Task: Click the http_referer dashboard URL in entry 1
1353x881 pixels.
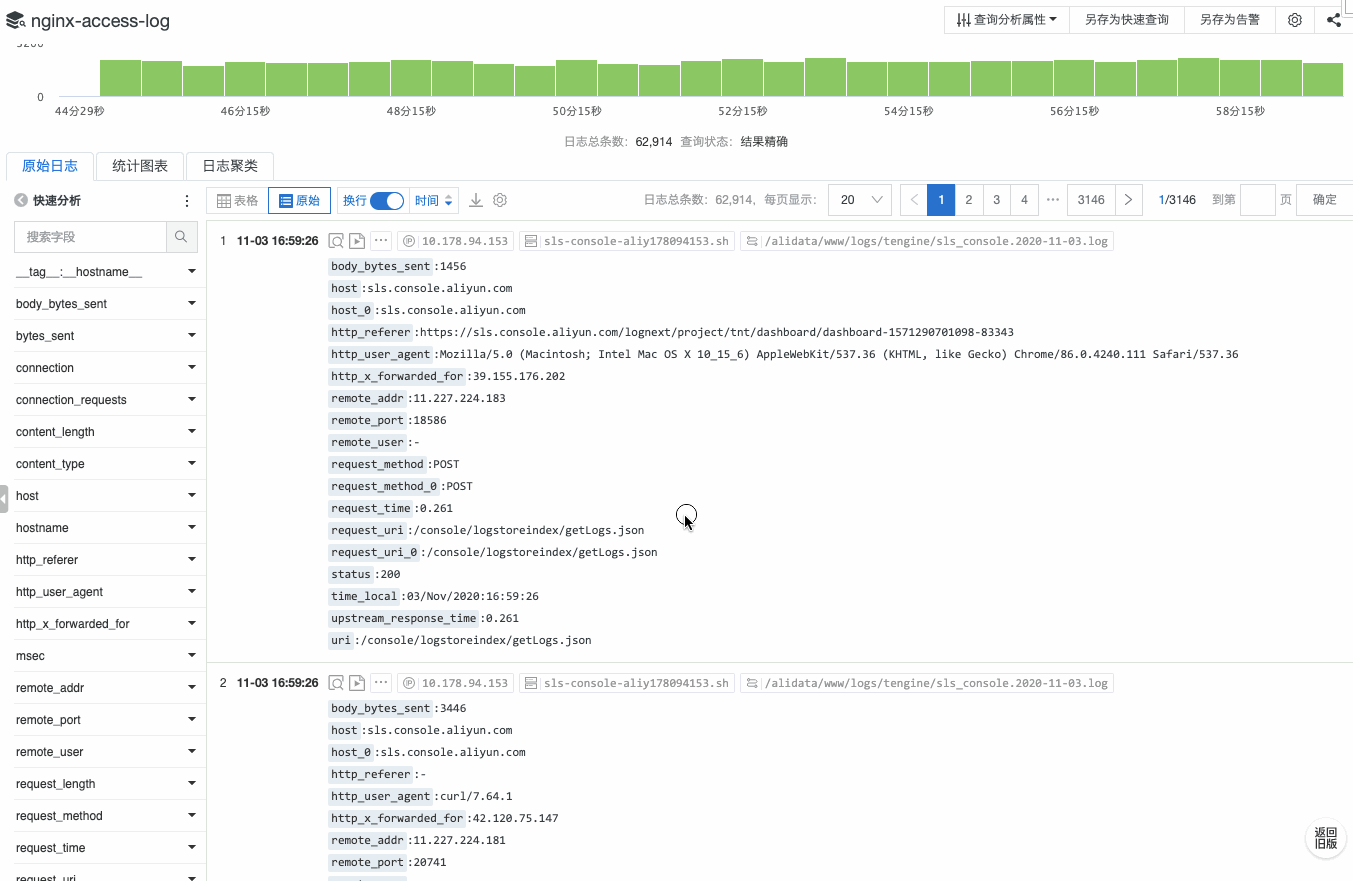Action: 717,332
